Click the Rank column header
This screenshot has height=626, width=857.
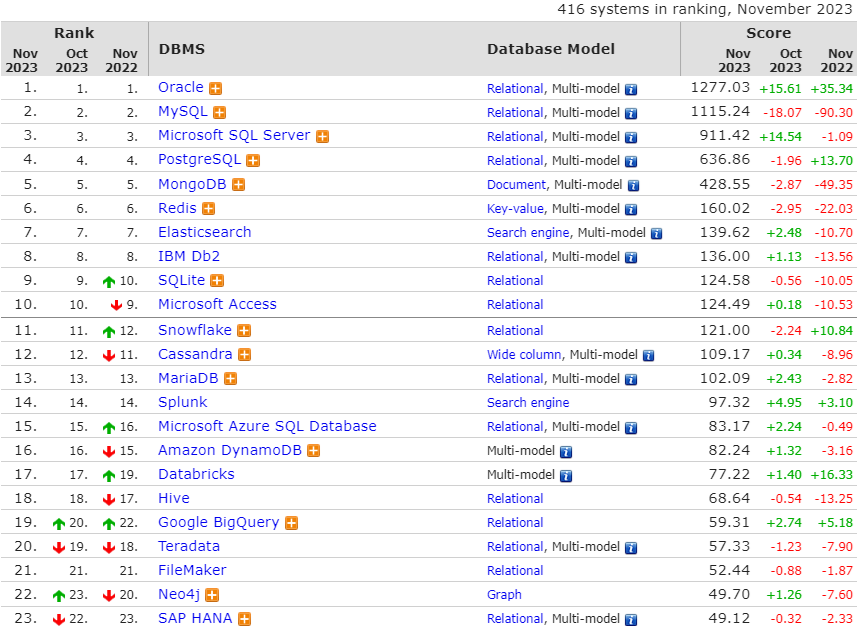(x=74, y=33)
